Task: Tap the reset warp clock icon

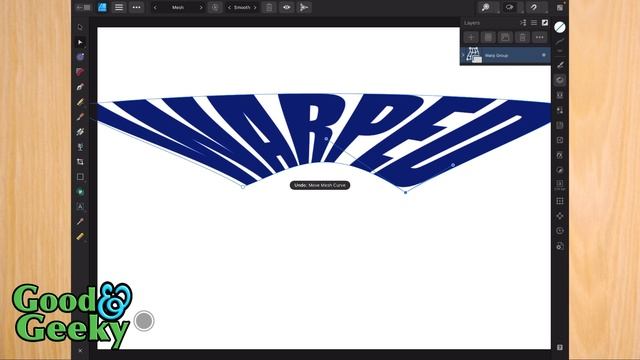Action: click(215, 7)
